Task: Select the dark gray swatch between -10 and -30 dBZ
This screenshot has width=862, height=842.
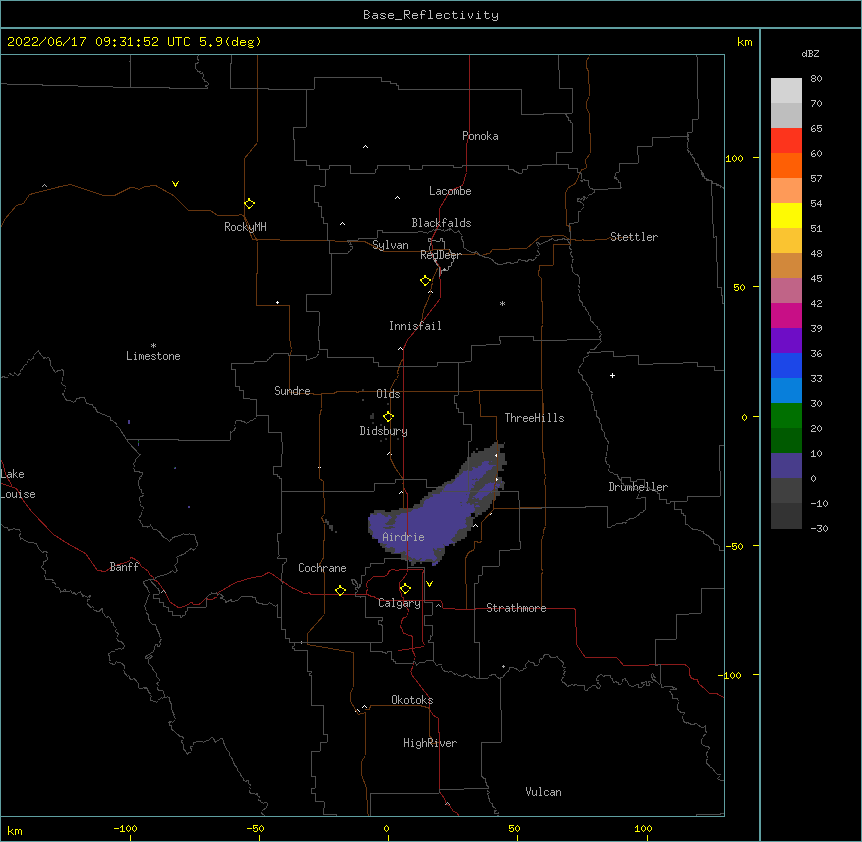Action: click(786, 516)
